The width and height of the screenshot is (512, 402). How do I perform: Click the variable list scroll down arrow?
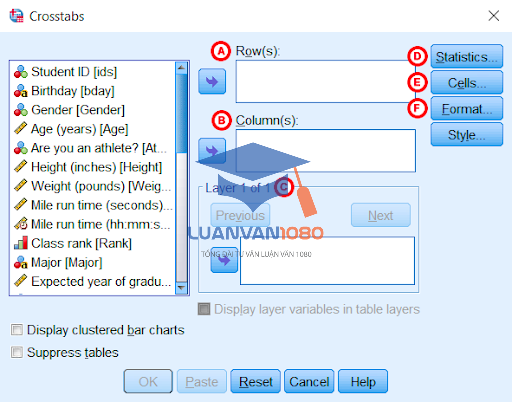coord(181,288)
